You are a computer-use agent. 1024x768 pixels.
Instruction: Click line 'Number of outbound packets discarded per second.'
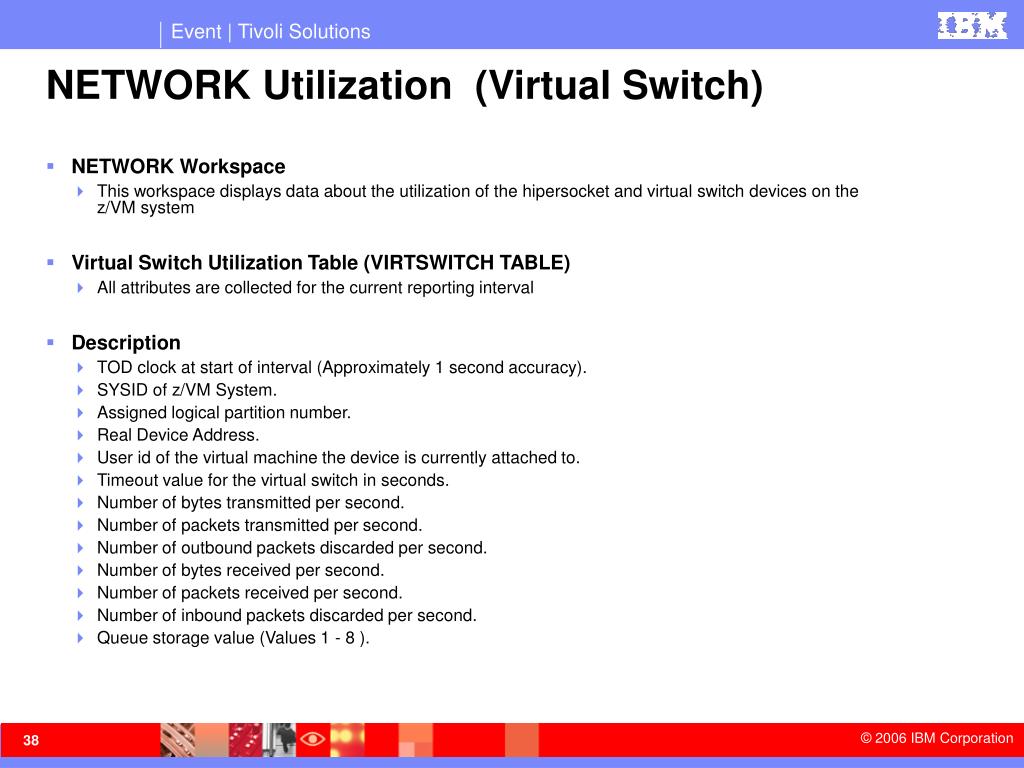click(x=292, y=548)
